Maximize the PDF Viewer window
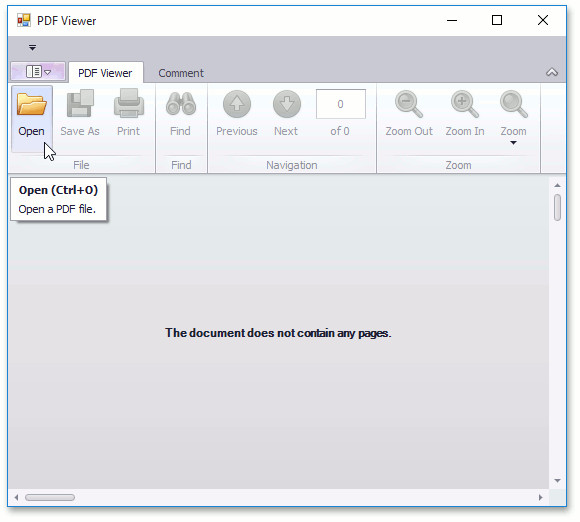The image size is (580, 522). click(497, 20)
